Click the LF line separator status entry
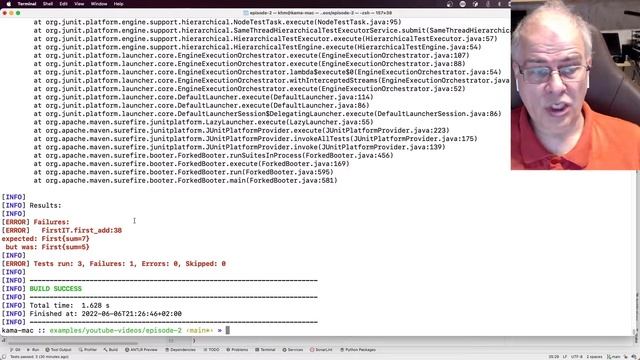Screen dimensions: 640x360 (565, 357)
